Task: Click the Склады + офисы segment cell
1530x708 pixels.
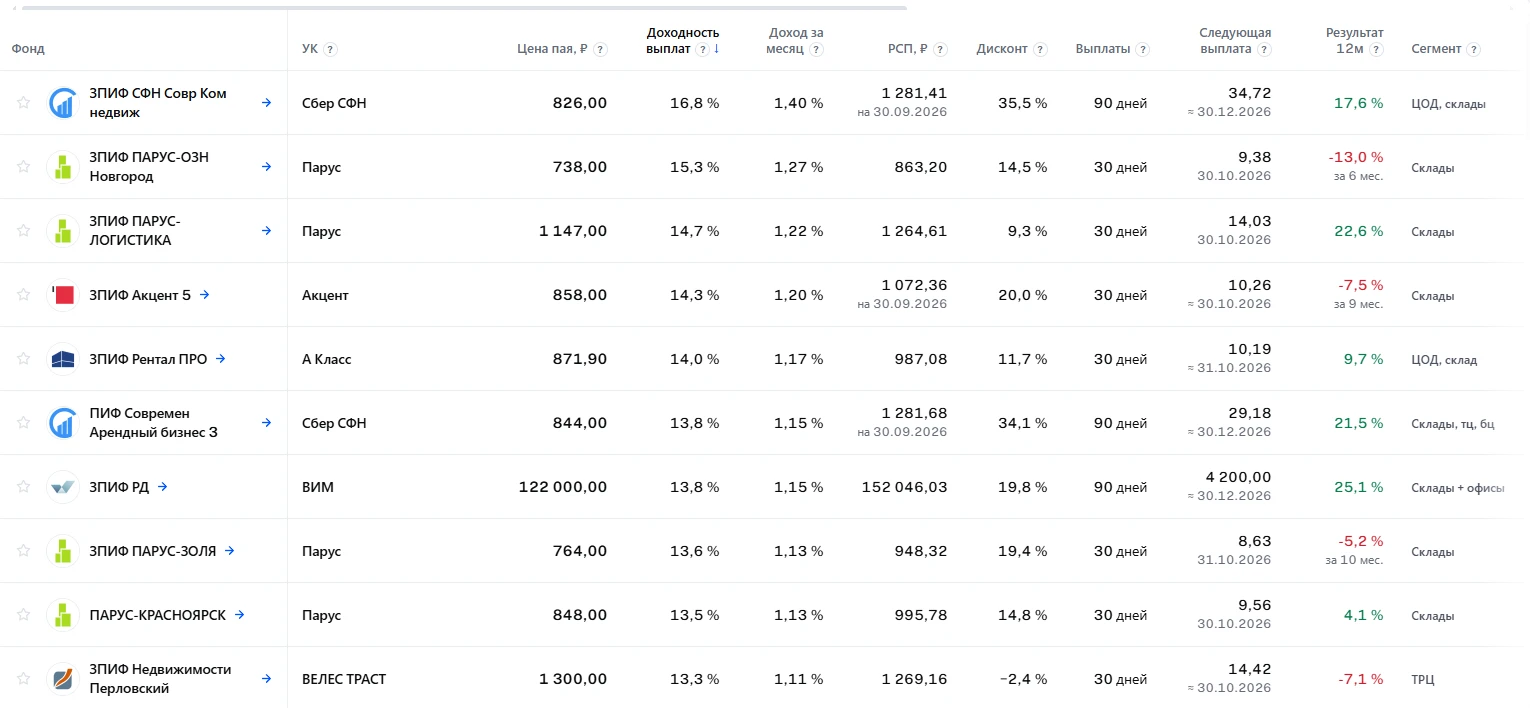Action: [1457, 487]
